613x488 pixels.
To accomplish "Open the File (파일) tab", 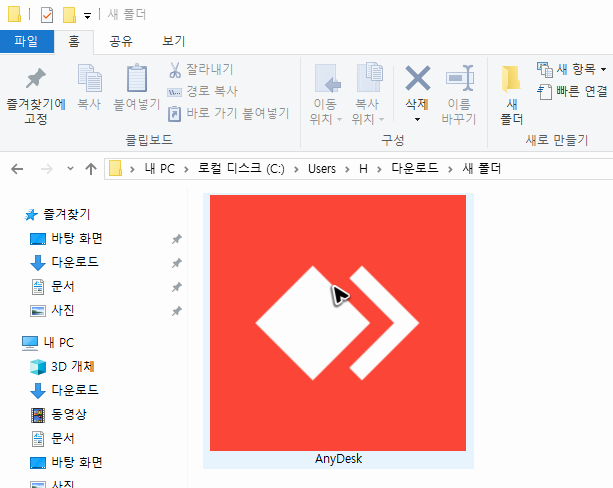I will coord(27,41).
